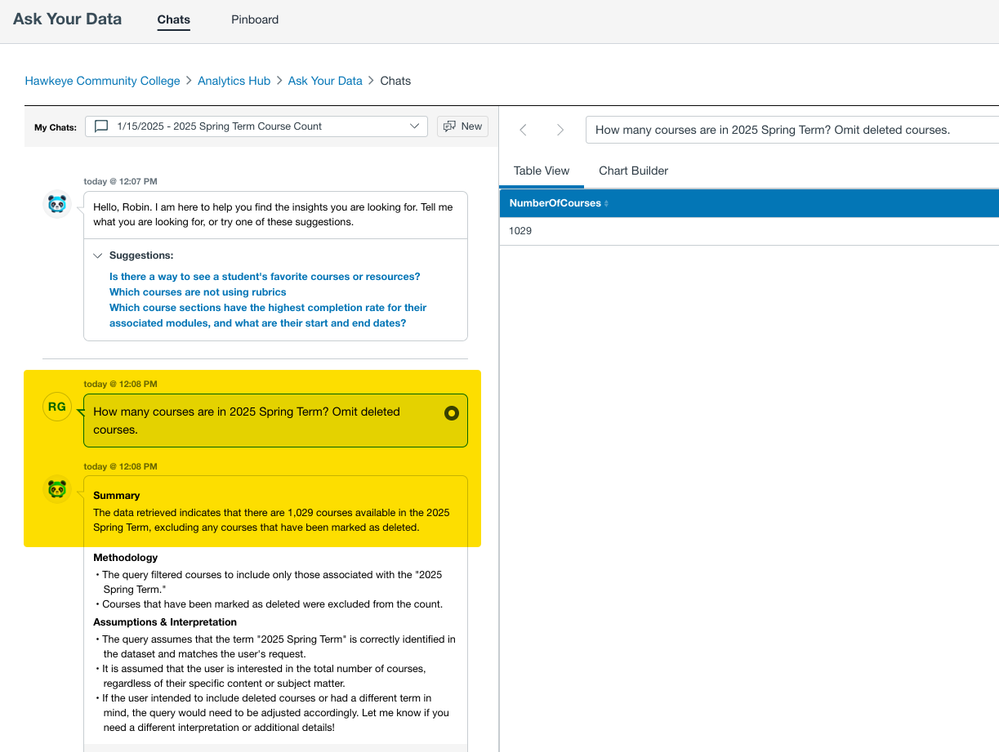
Task: Select the Table View tab
Action: click(x=541, y=171)
